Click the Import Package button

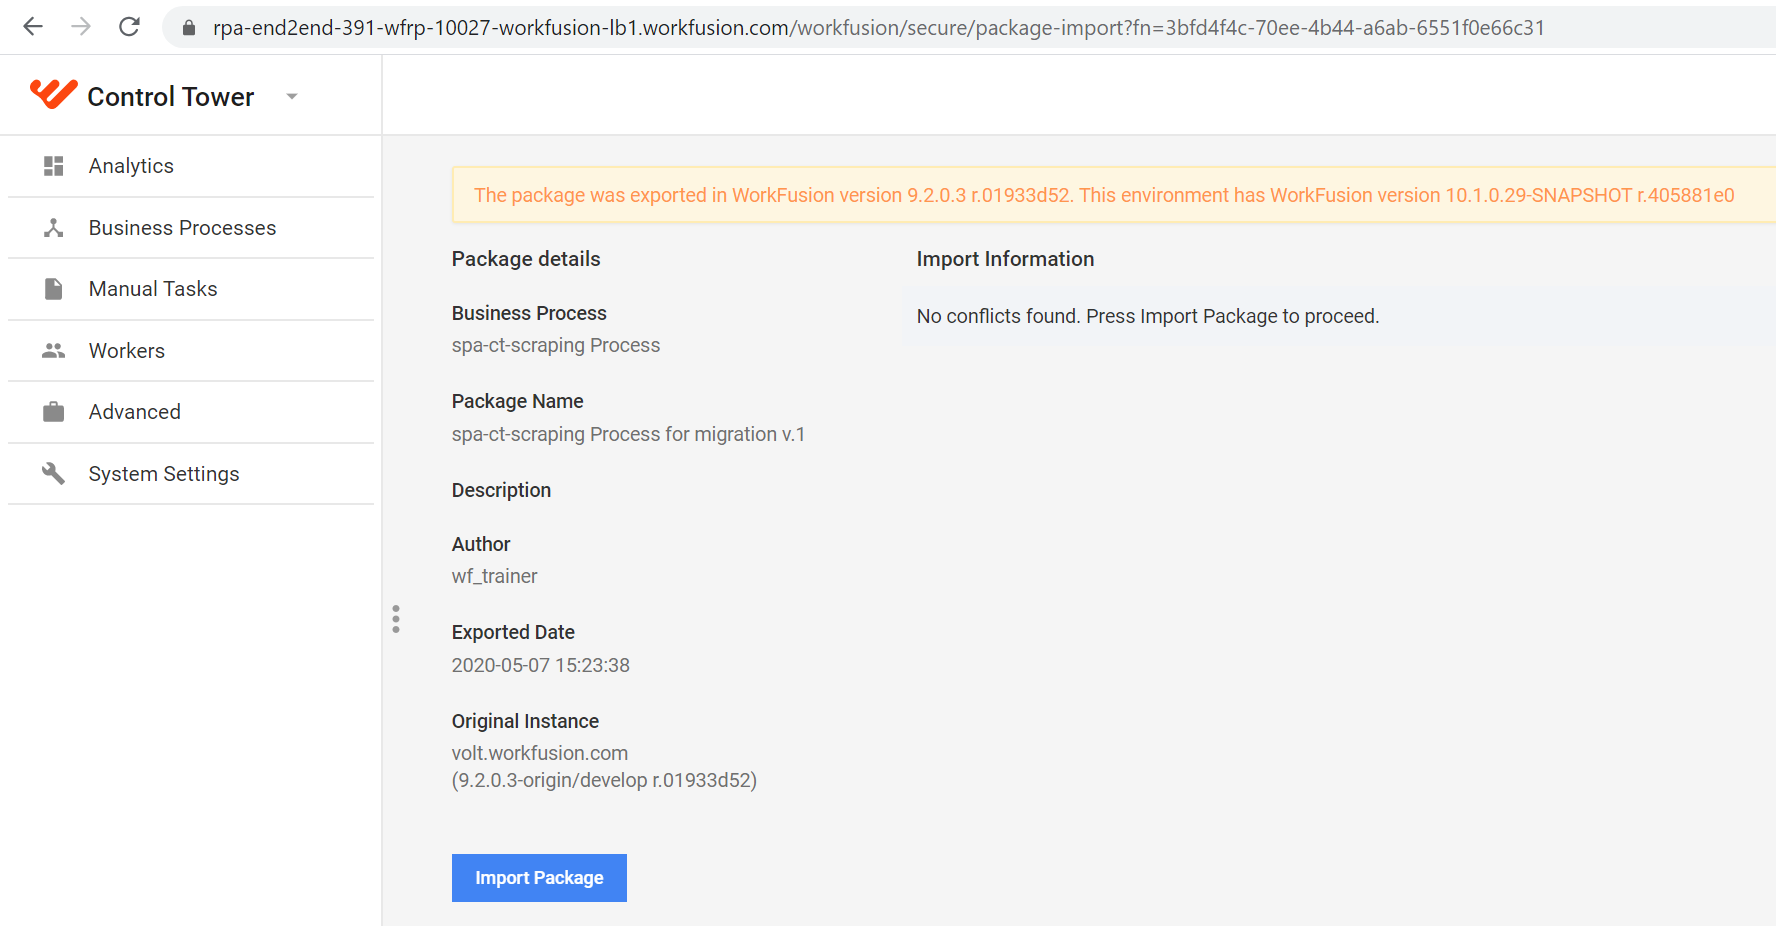(539, 878)
